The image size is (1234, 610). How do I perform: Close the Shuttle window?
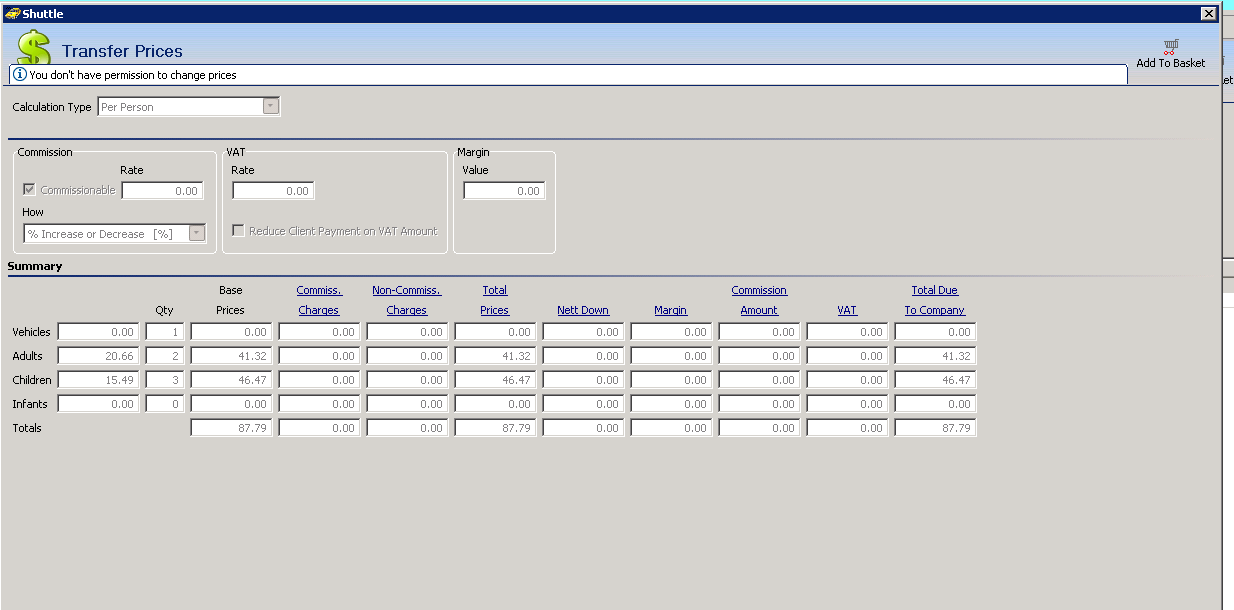click(x=1208, y=13)
